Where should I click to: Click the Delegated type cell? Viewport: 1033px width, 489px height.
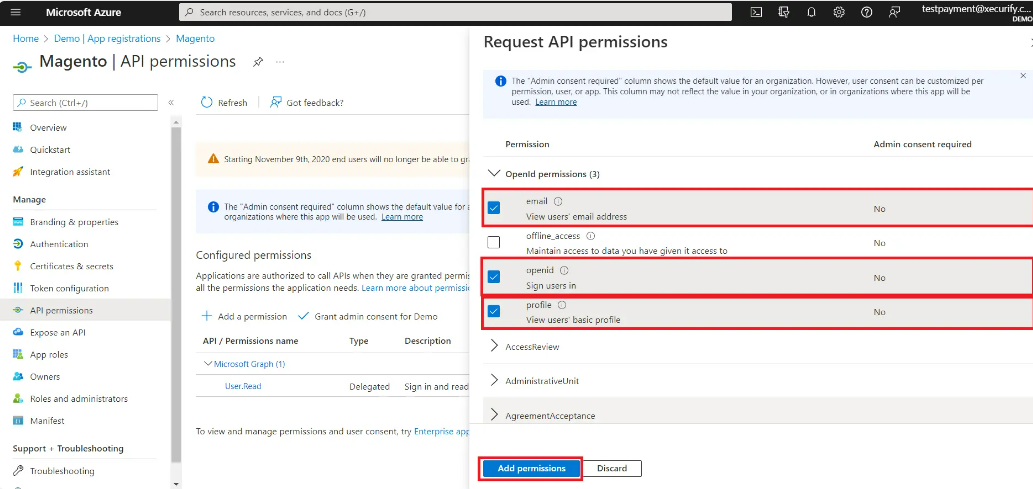tap(369, 387)
